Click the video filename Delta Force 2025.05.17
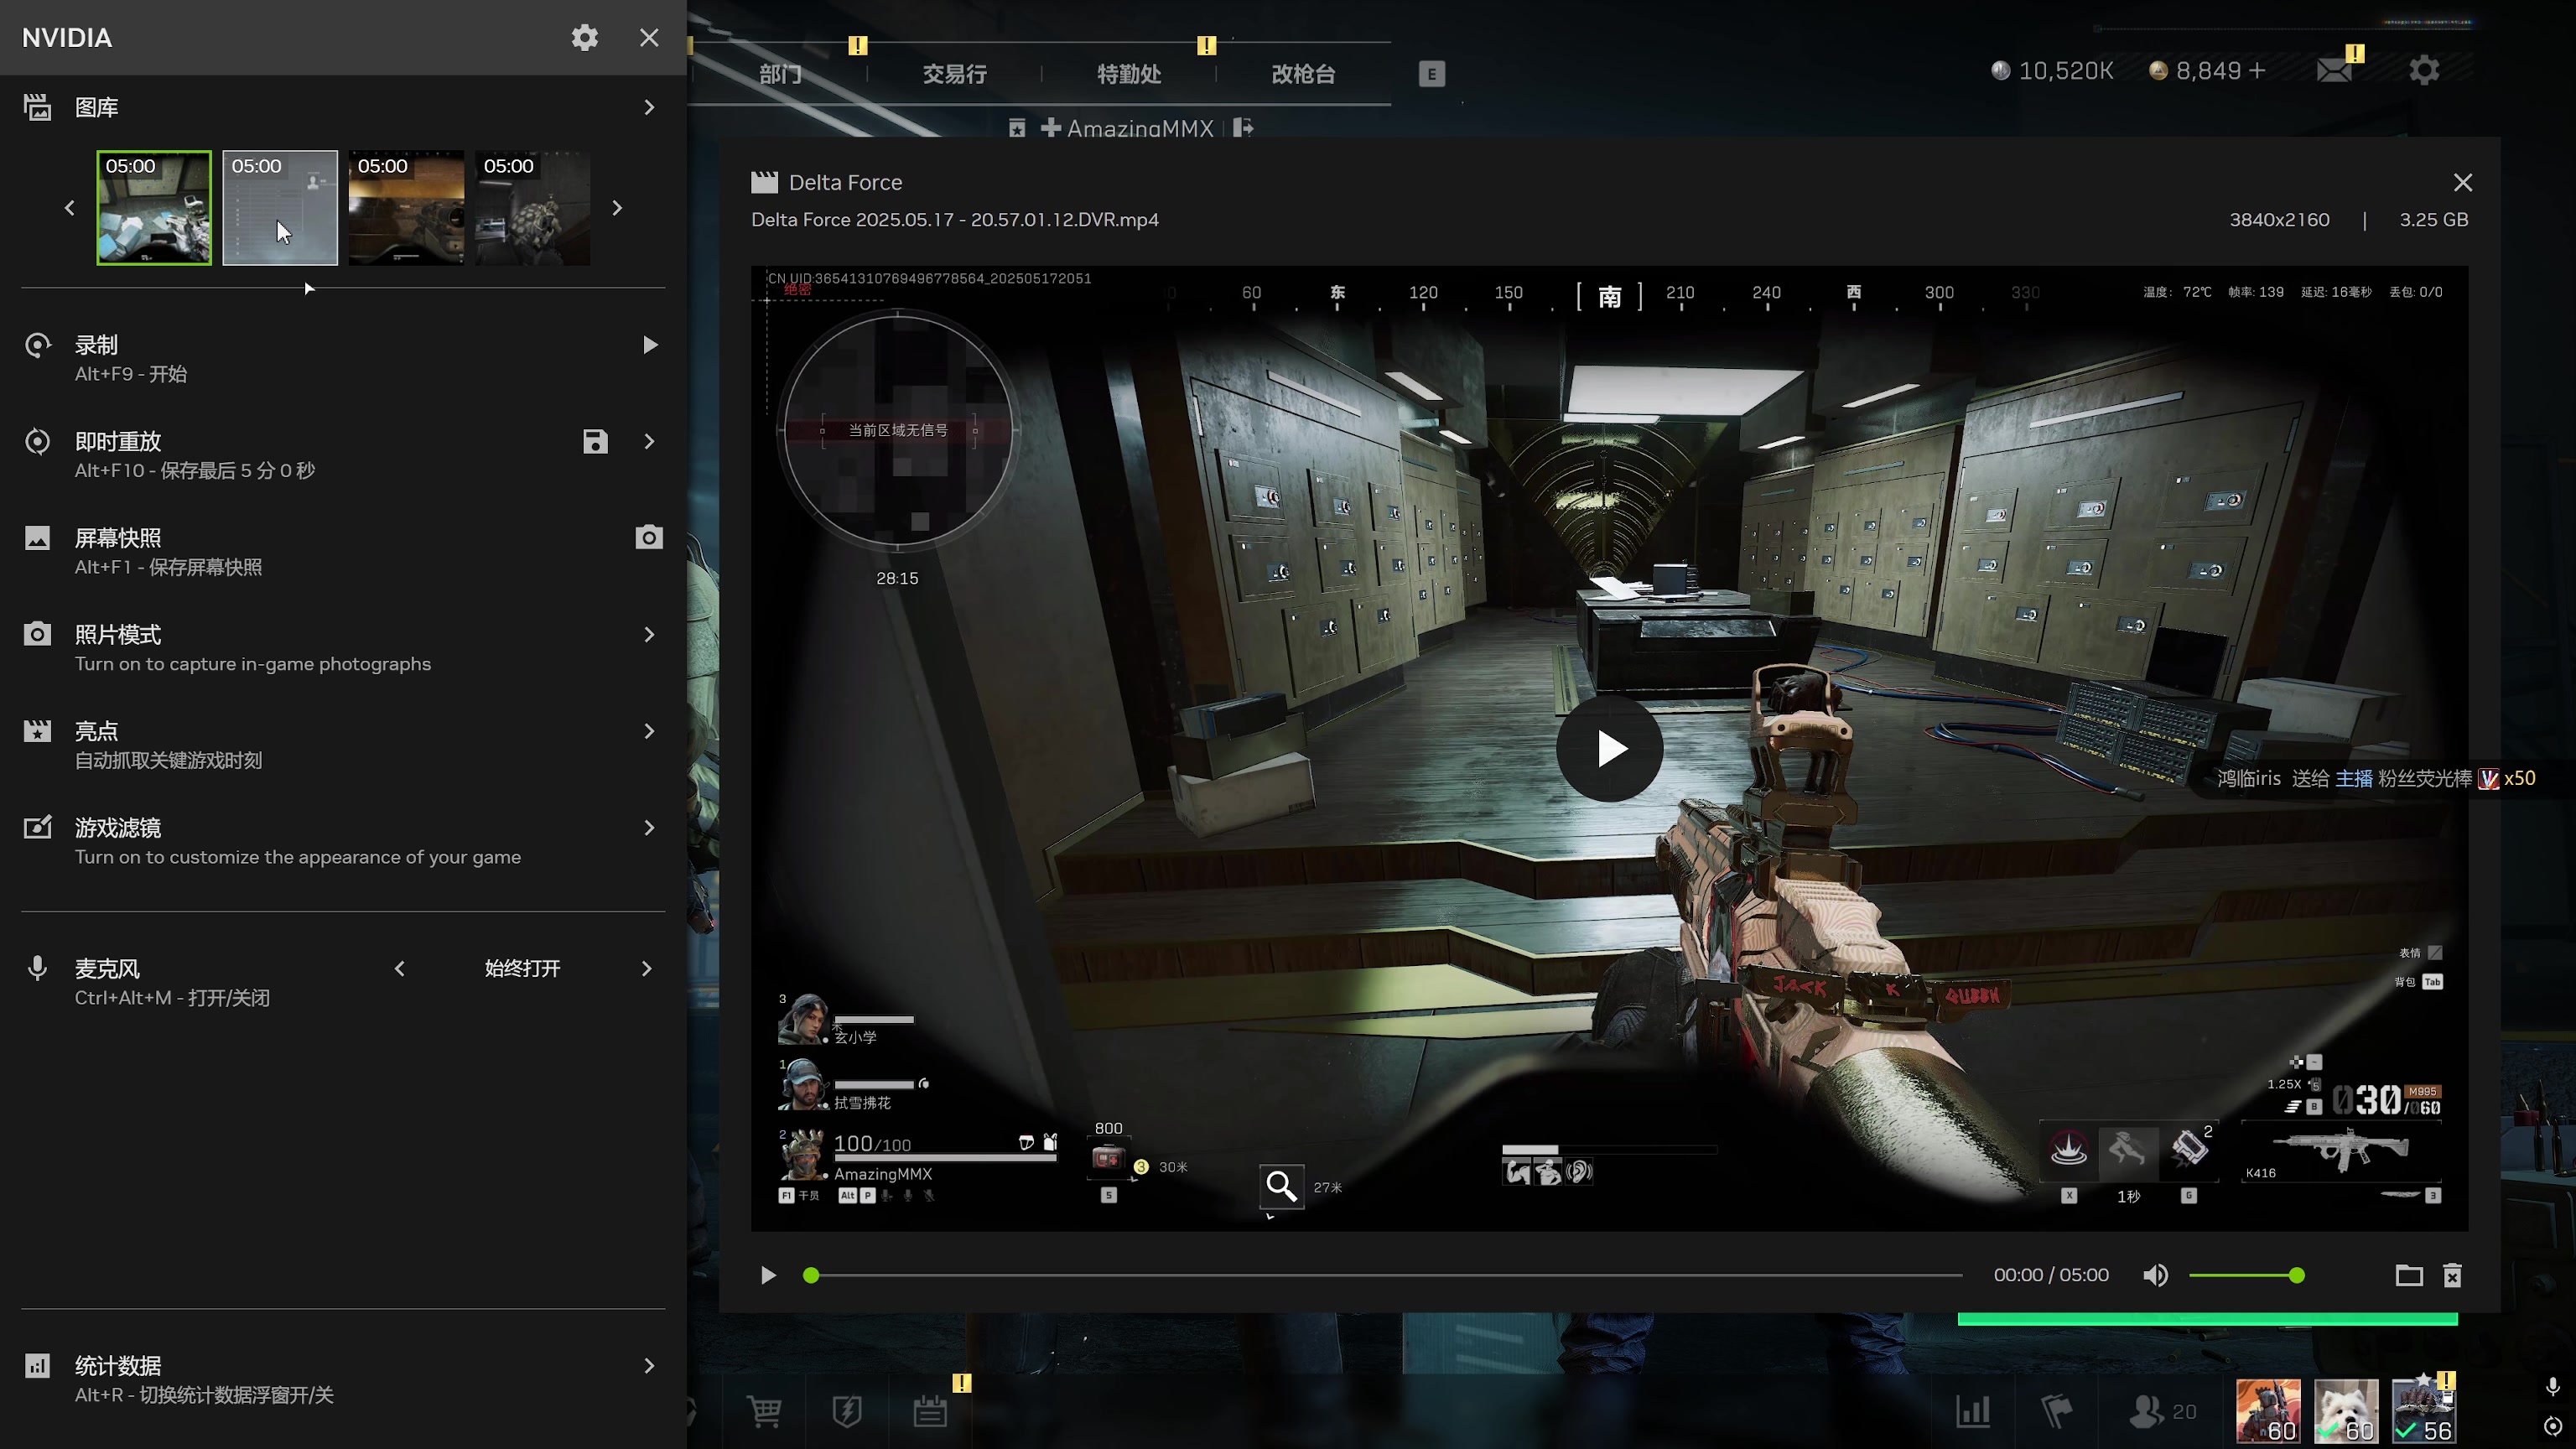2576x1449 pixels. pyautogui.click(x=955, y=220)
